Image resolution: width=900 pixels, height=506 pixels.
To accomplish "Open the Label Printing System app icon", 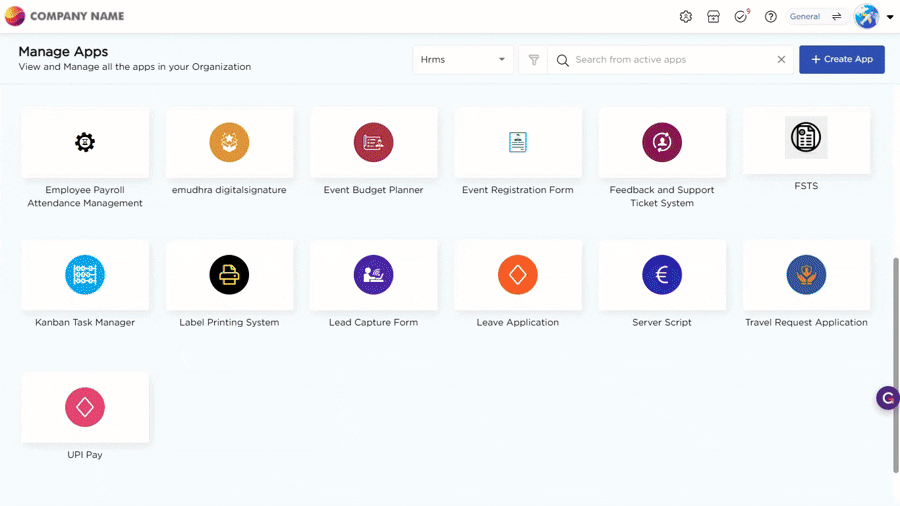I will (x=229, y=275).
